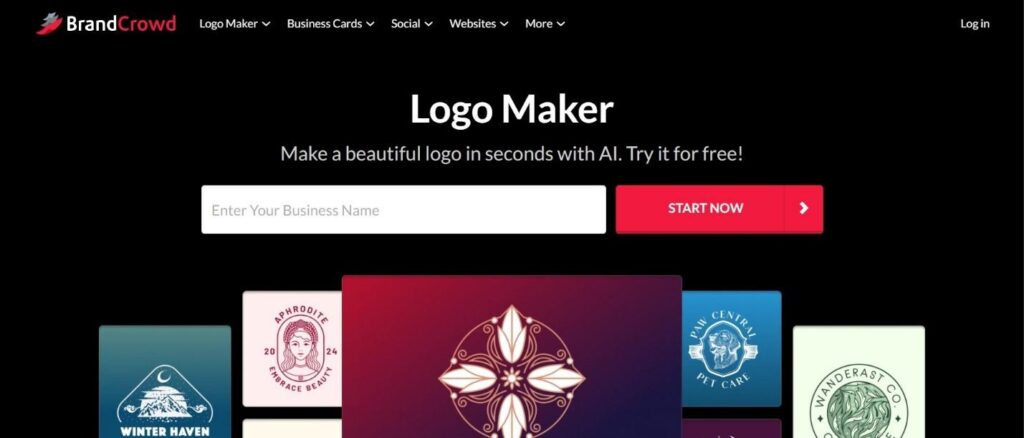Image resolution: width=1024 pixels, height=438 pixels.
Task: Select the Aphrodite Embrace Beauty logo
Action: pos(292,349)
